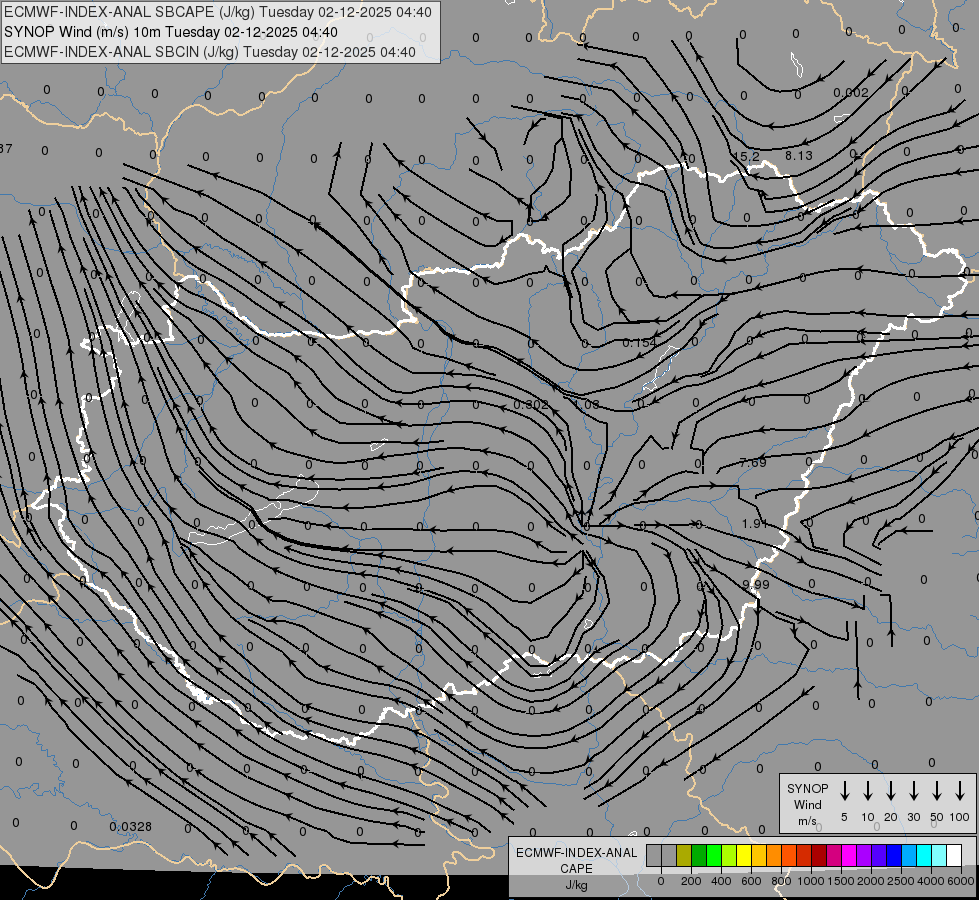
Task: Select the sky blue CAPE legend swatch
Action: click(908, 855)
